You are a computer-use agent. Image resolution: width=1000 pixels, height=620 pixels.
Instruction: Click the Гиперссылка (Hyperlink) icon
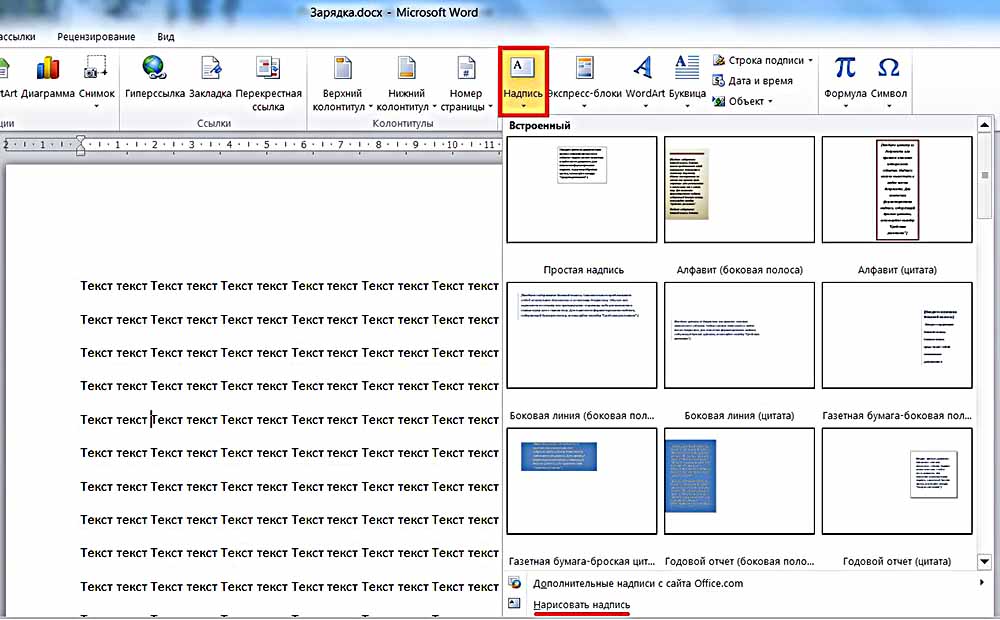coord(153,68)
